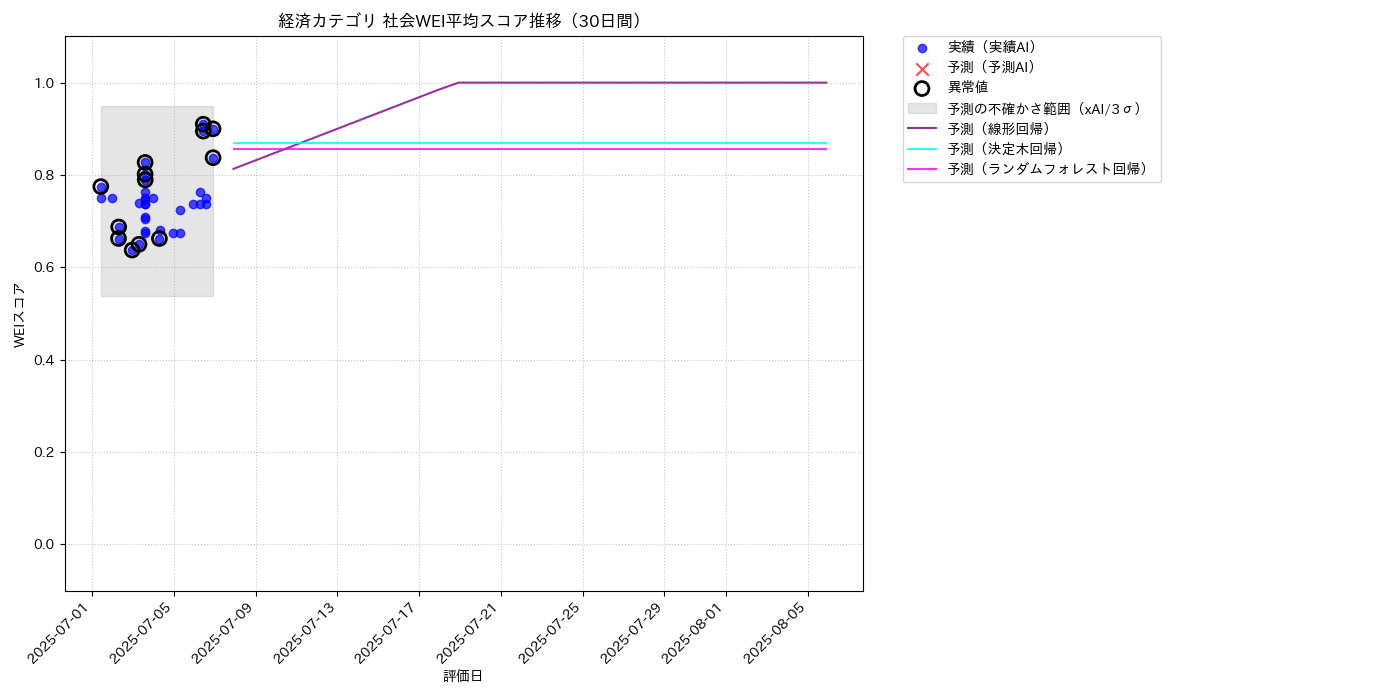Click the x-axis label 評価日
This screenshot has width=1400, height=700.
[x=463, y=677]
